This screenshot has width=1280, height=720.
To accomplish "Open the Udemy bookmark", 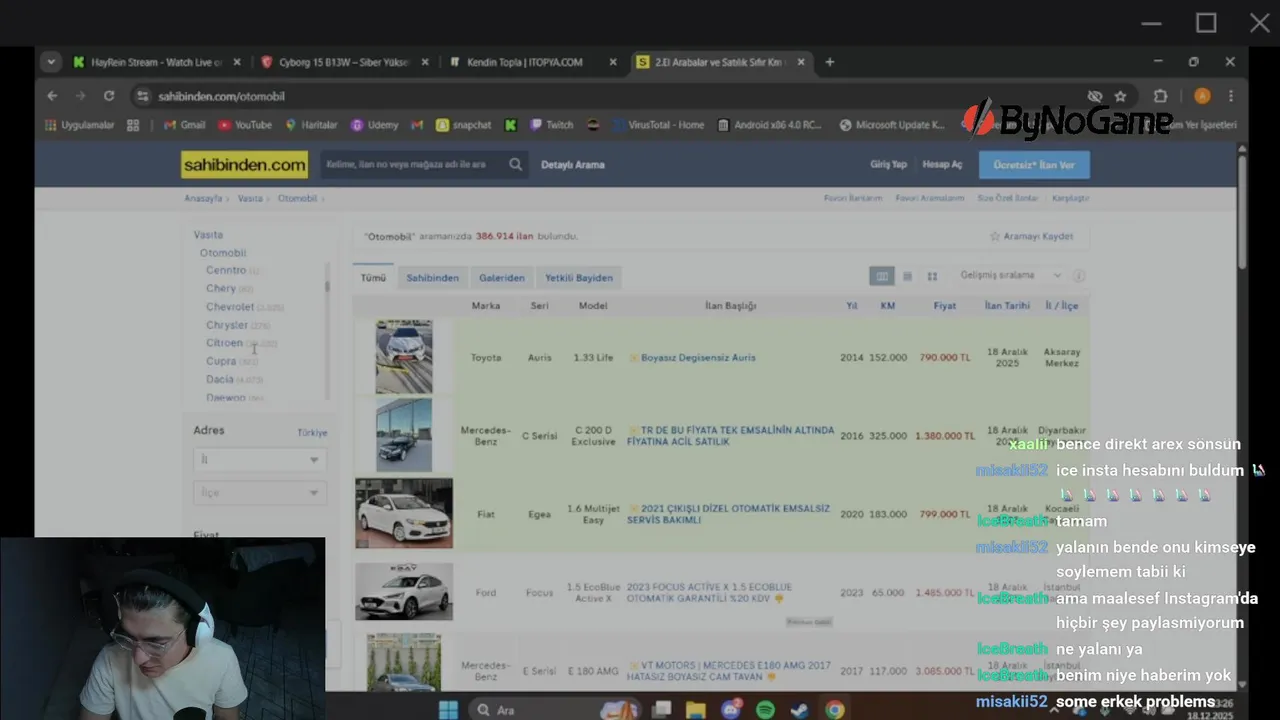I will pos(374,125).
